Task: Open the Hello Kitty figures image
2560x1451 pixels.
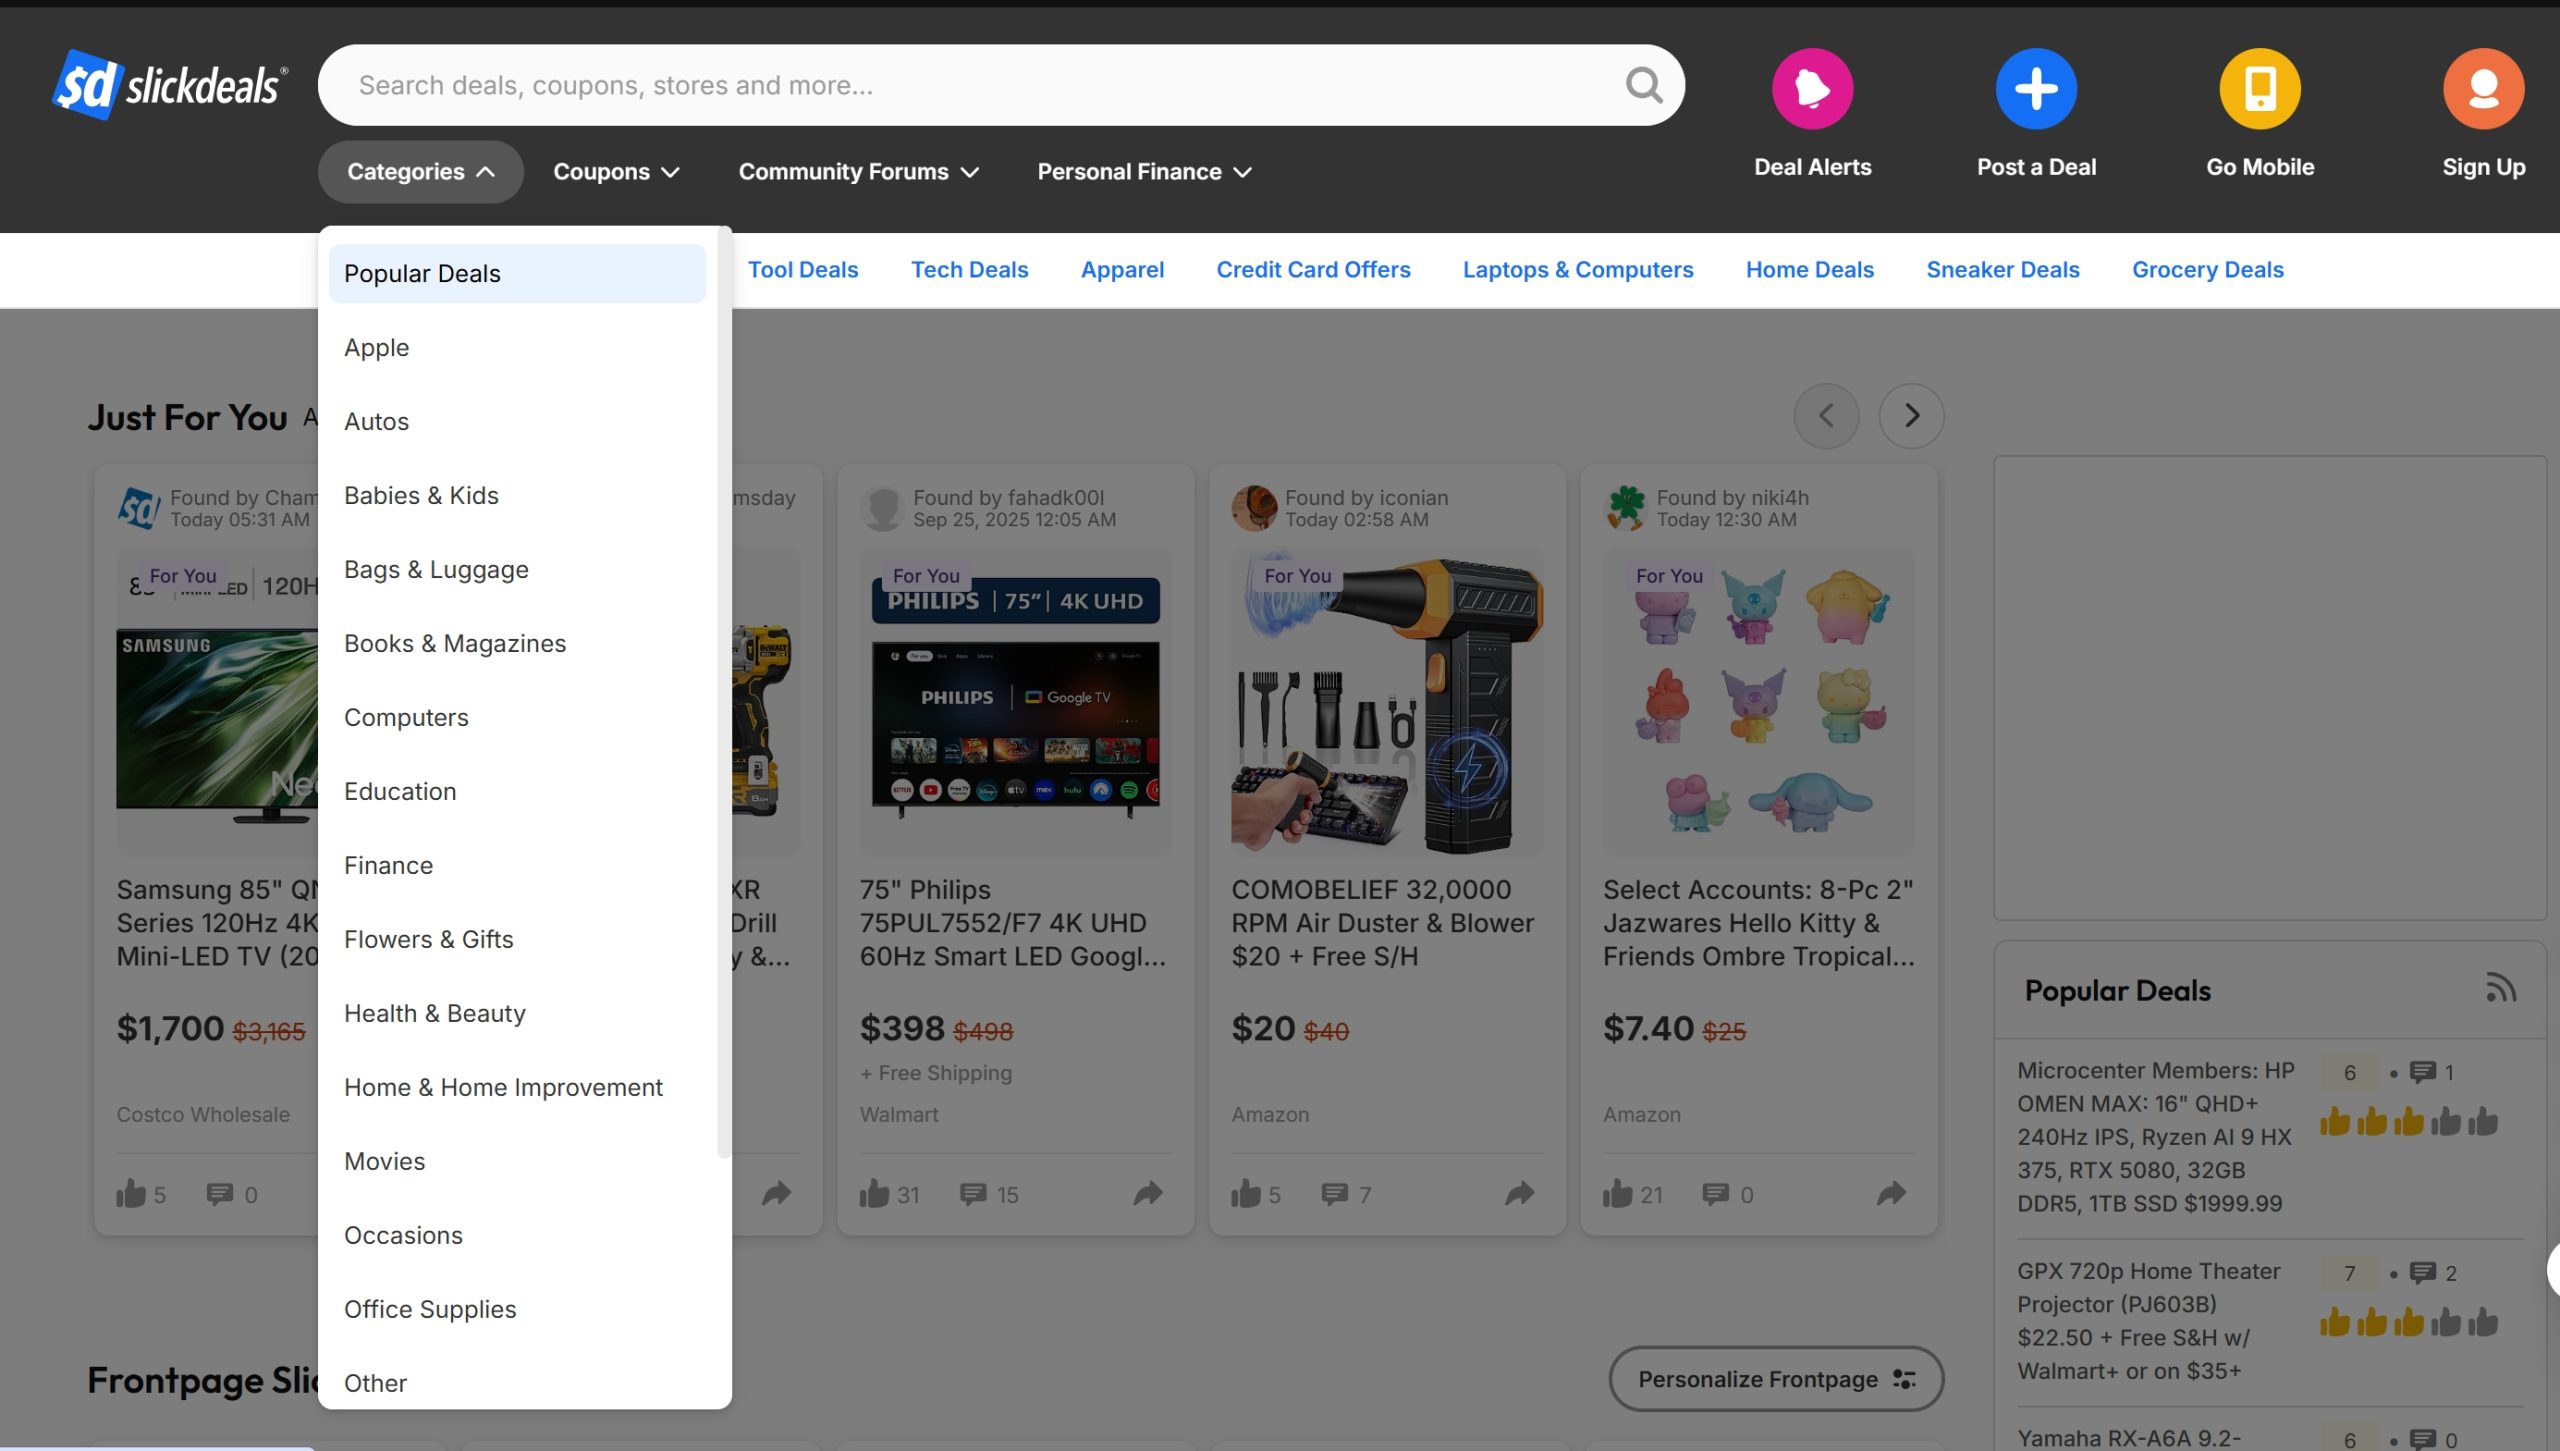Action: click(1759, 701)
